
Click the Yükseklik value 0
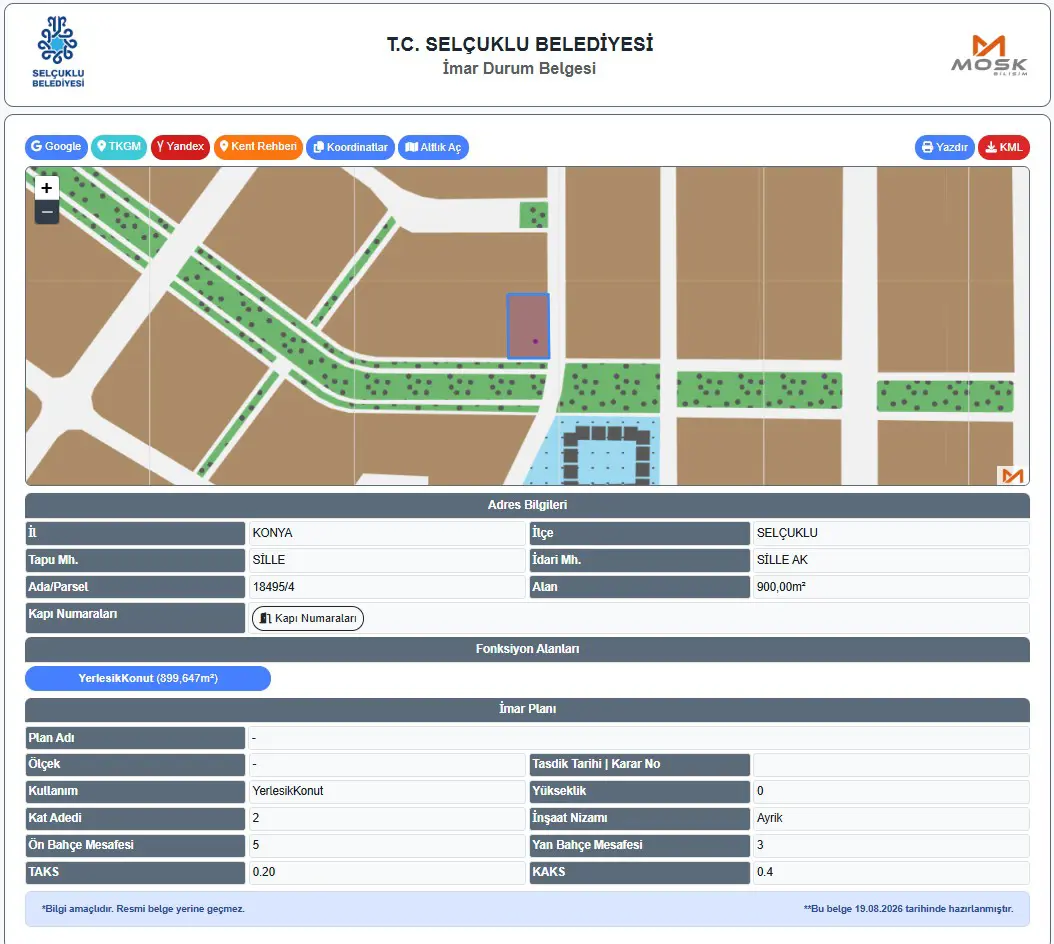891,791
